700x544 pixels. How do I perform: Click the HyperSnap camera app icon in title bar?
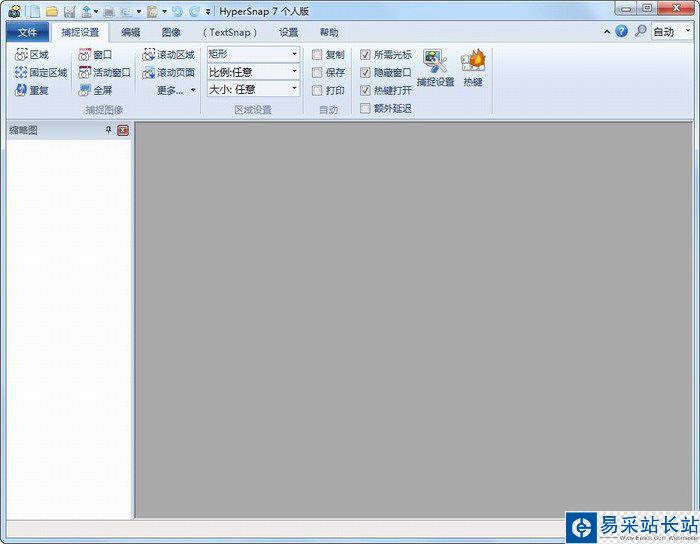tap(14, 11)
